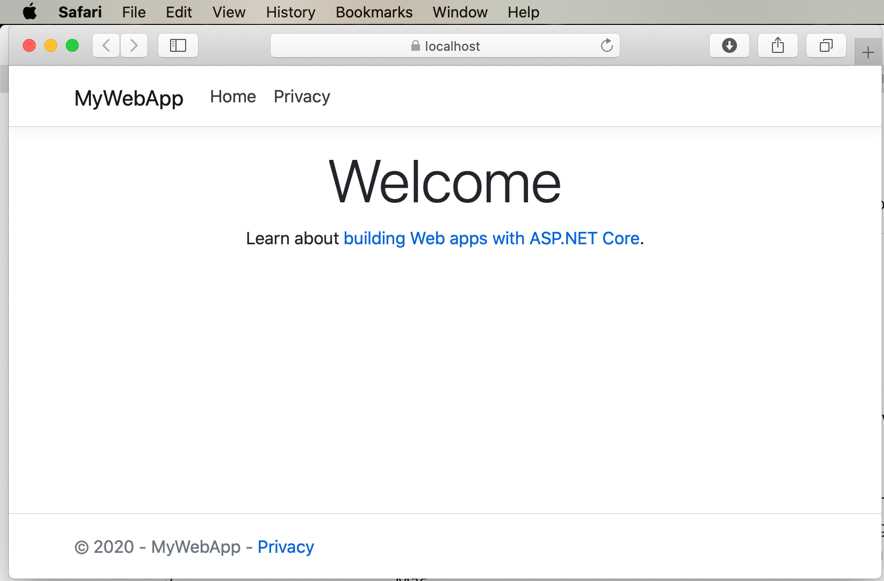Open the Downloads list
The width and height of the screenshot is (884, 581).
[x=728, y=45]
